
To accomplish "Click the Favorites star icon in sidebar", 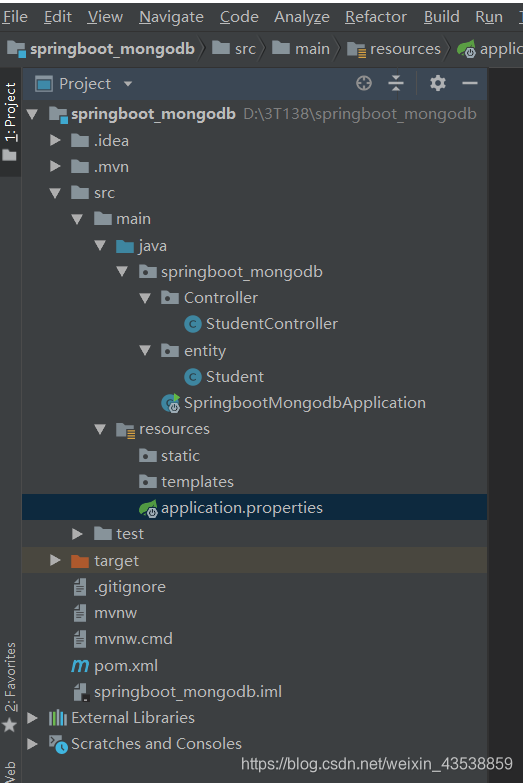I will [x=9, y=725].
